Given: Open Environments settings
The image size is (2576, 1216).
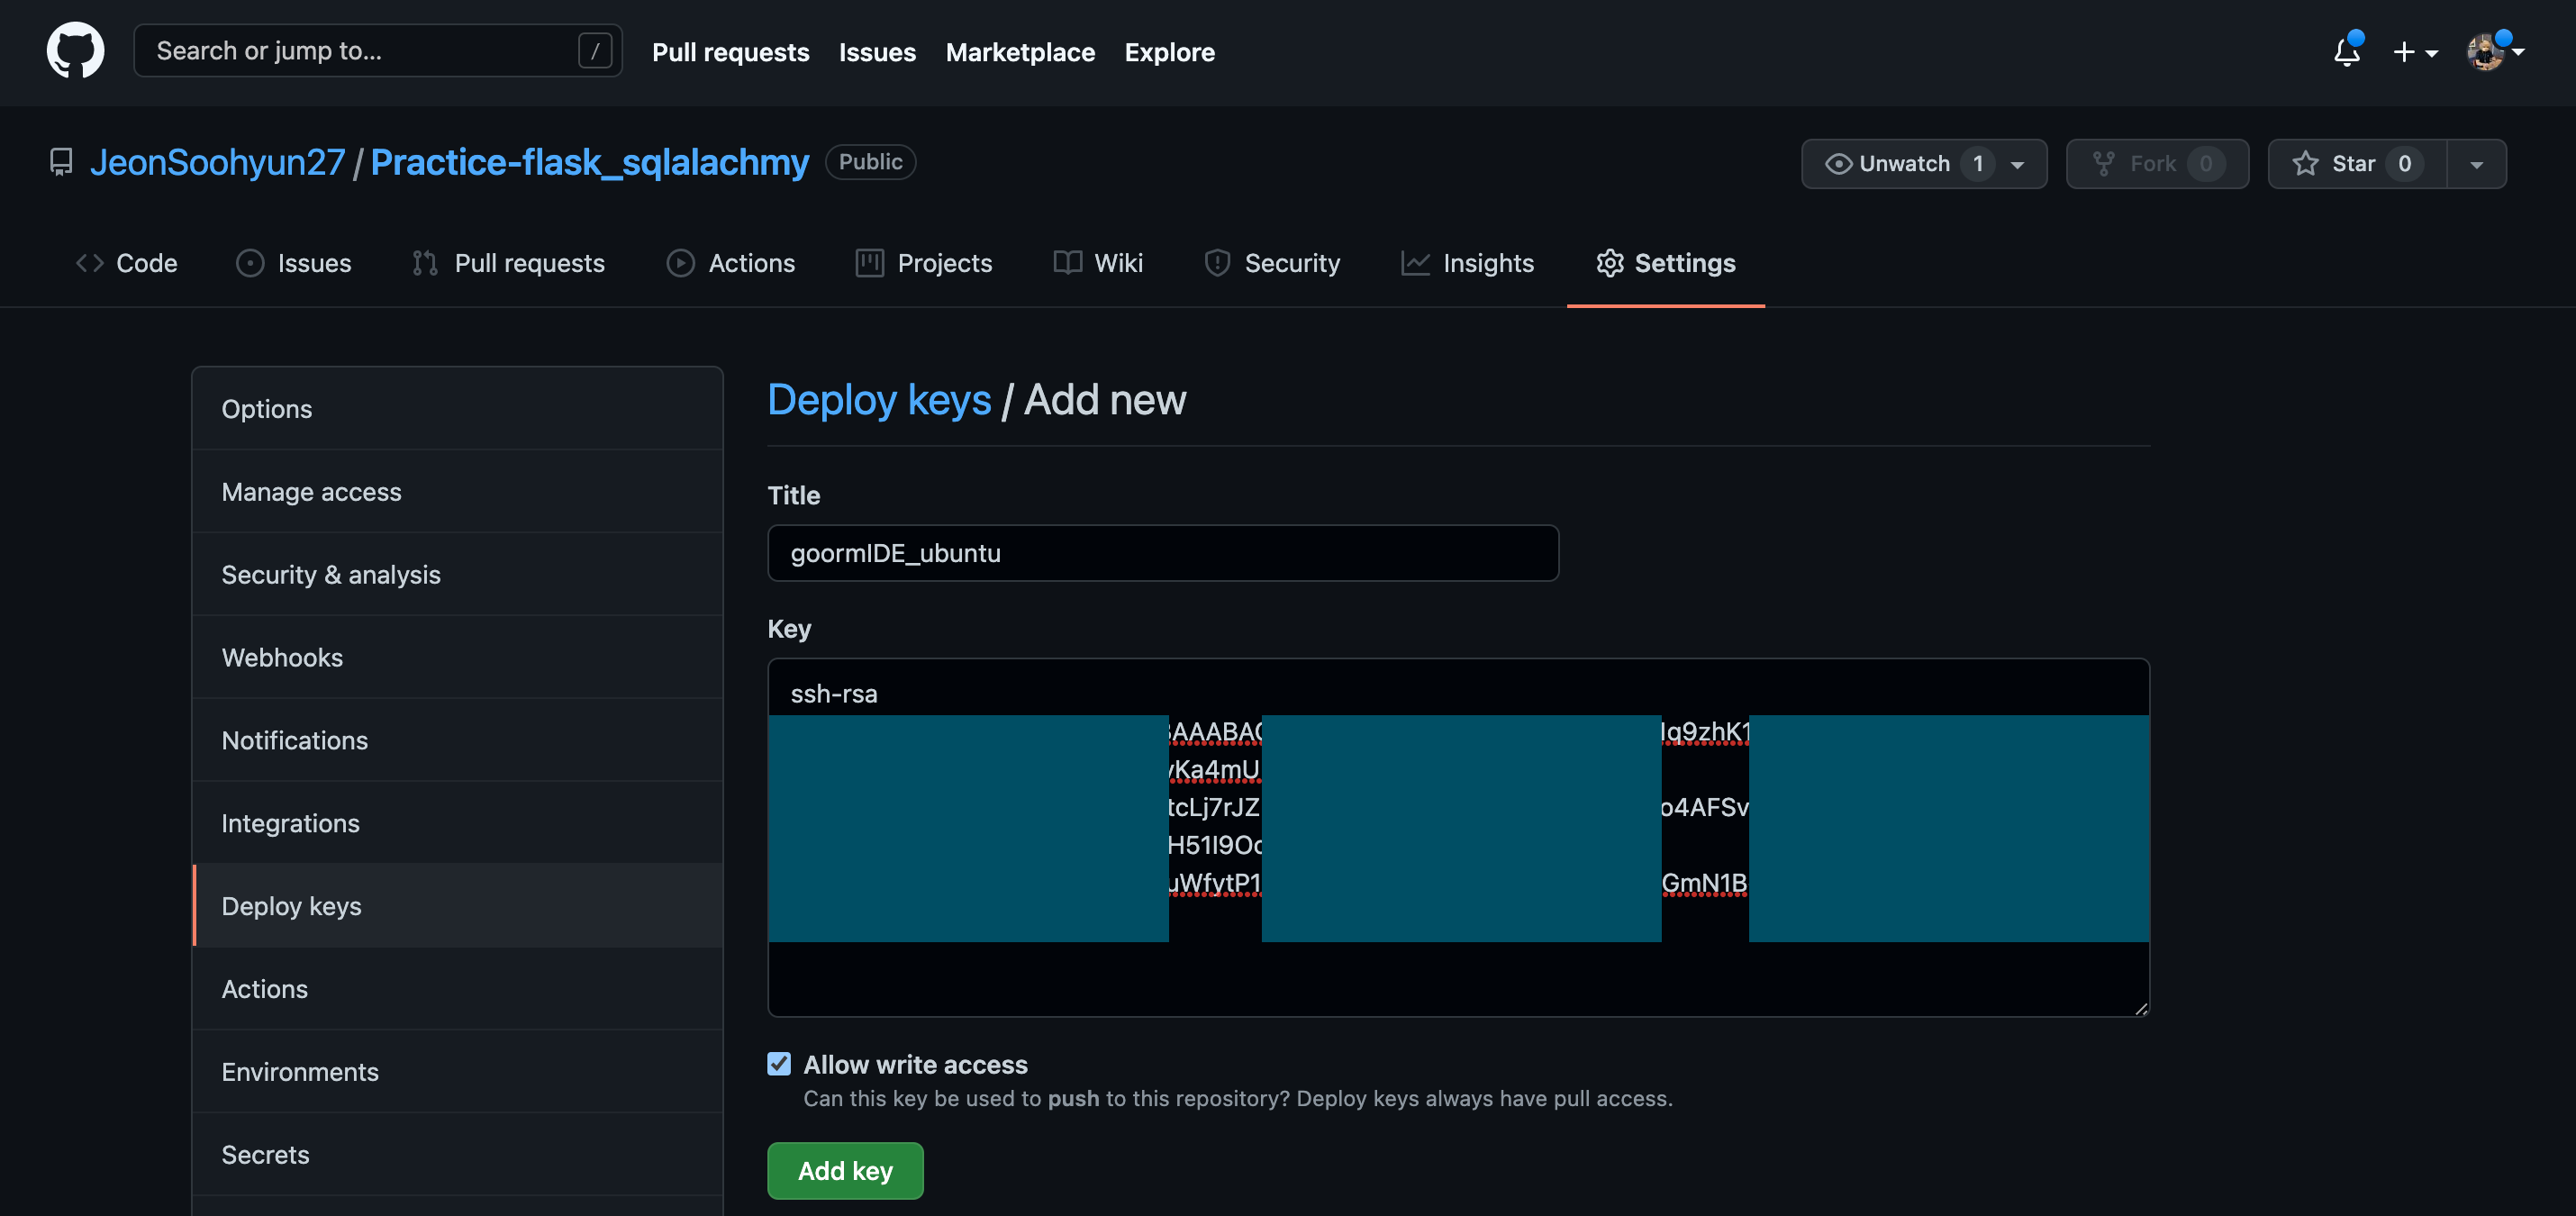Looking at the screenshot, I should tap(457, 1072).
